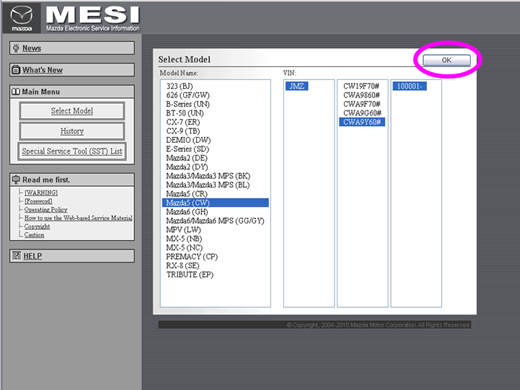The image size is (520, 390).
Task: Select model 626 (GF/GW)
Action: tap(188, 95)
